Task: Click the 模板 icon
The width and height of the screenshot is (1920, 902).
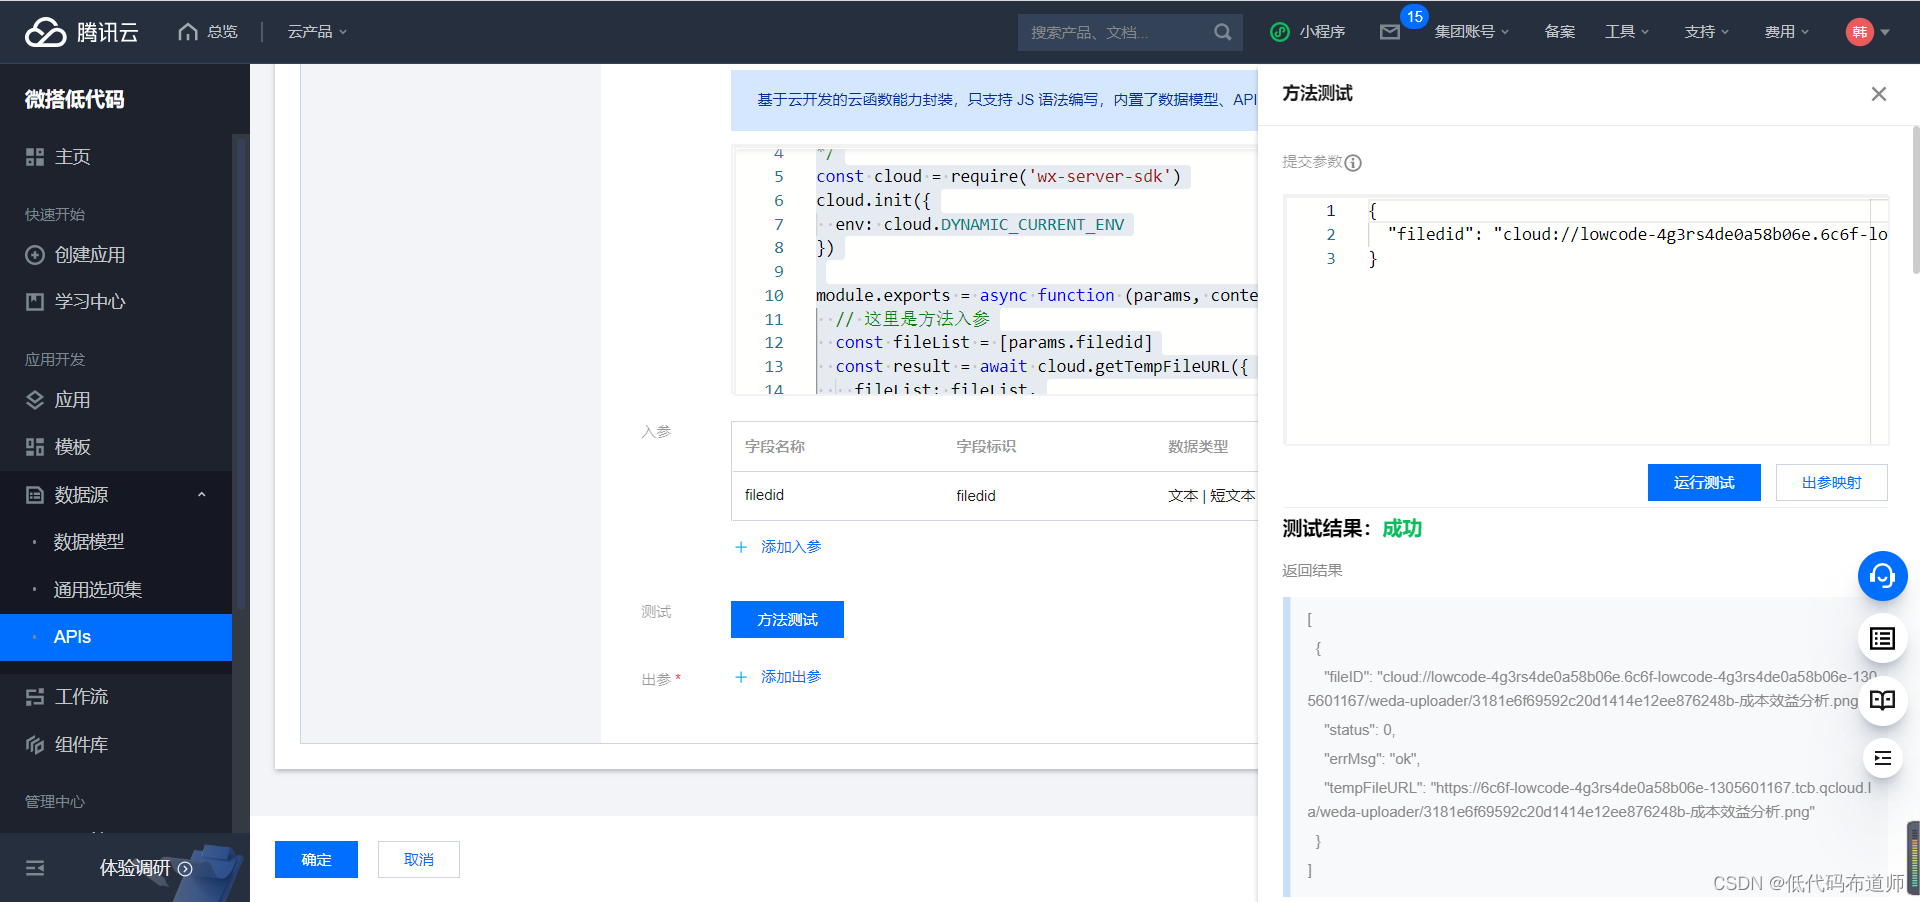Action: [x=35, y=447]
